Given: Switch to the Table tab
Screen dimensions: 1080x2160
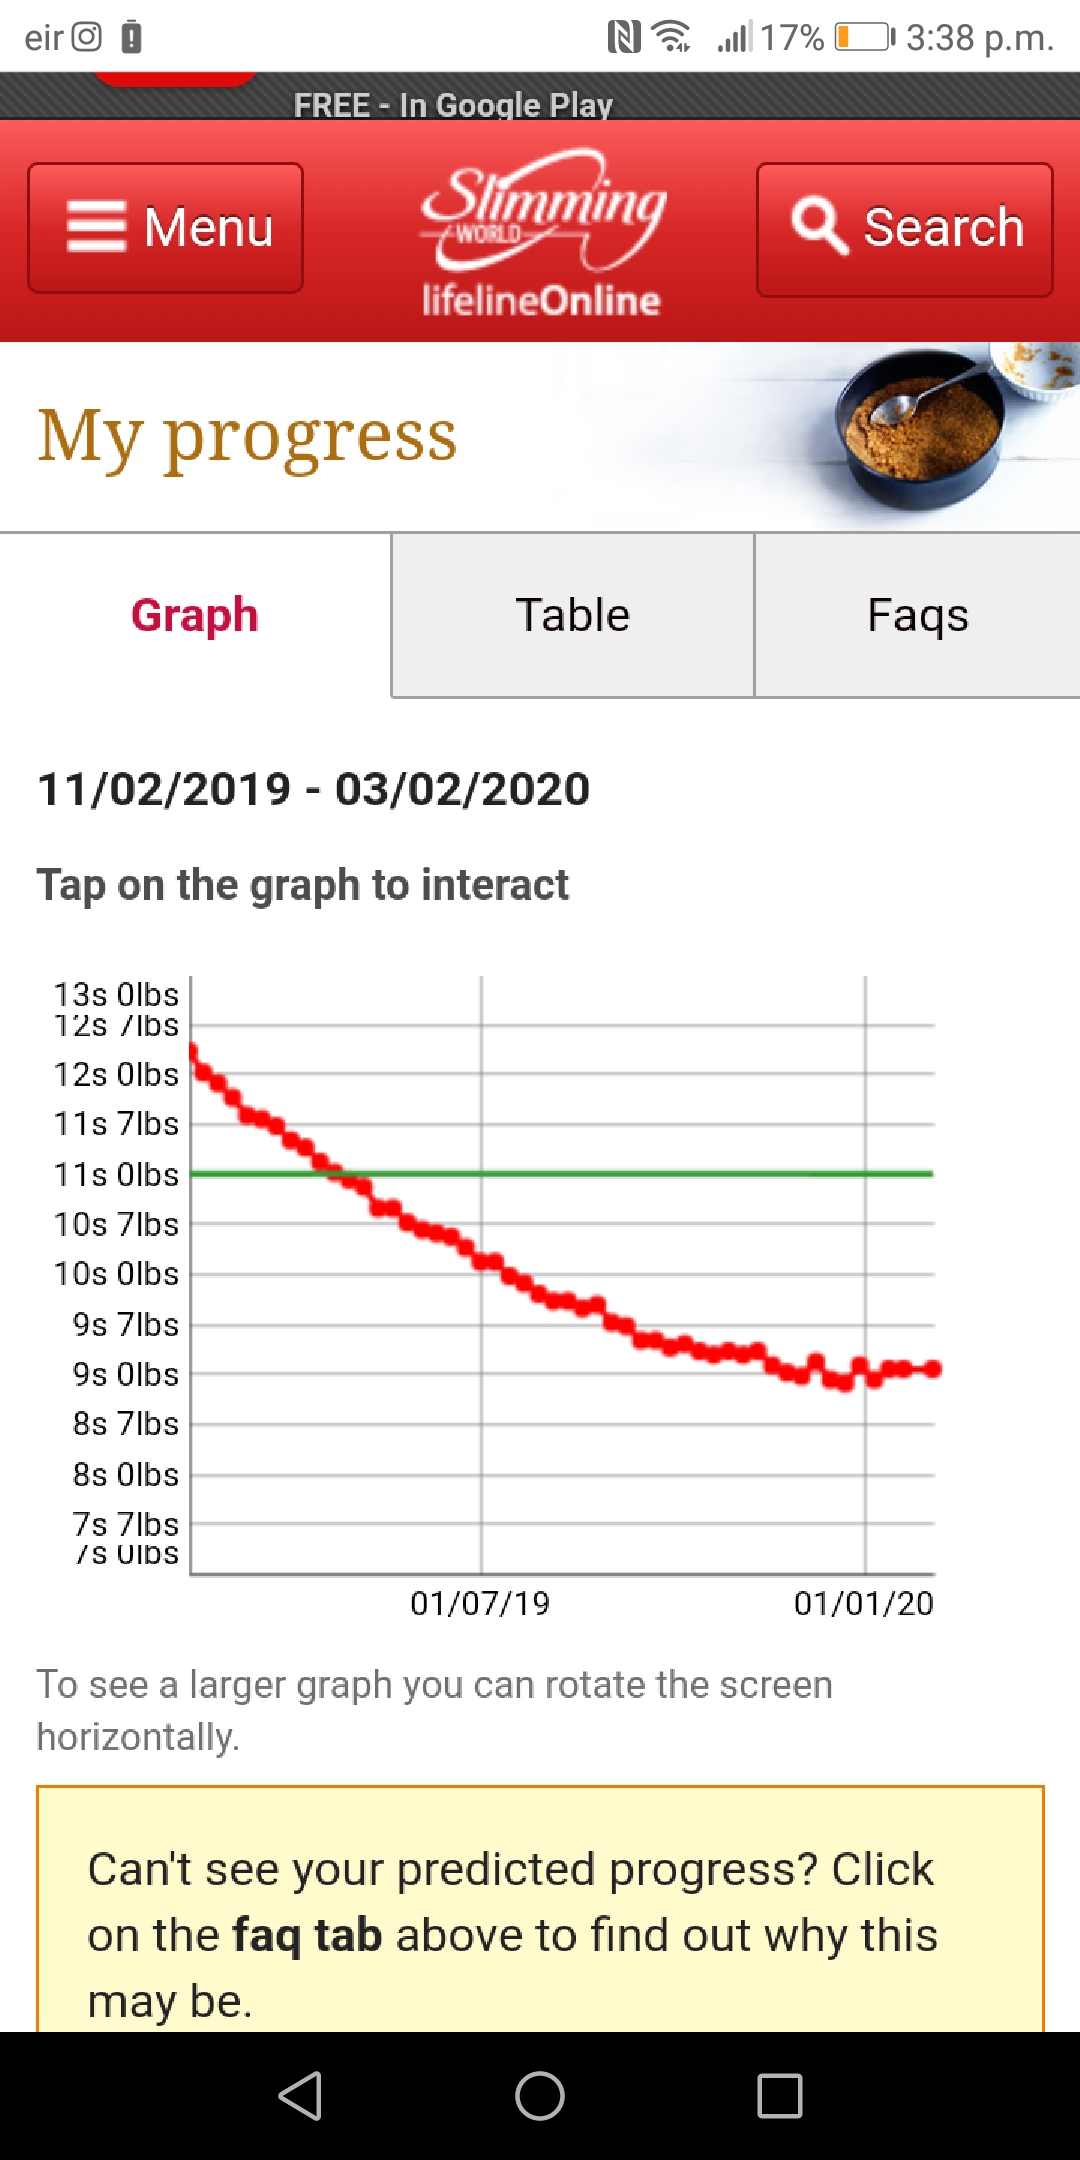Looking at the screenshot, I should click(x=572, y=615).
